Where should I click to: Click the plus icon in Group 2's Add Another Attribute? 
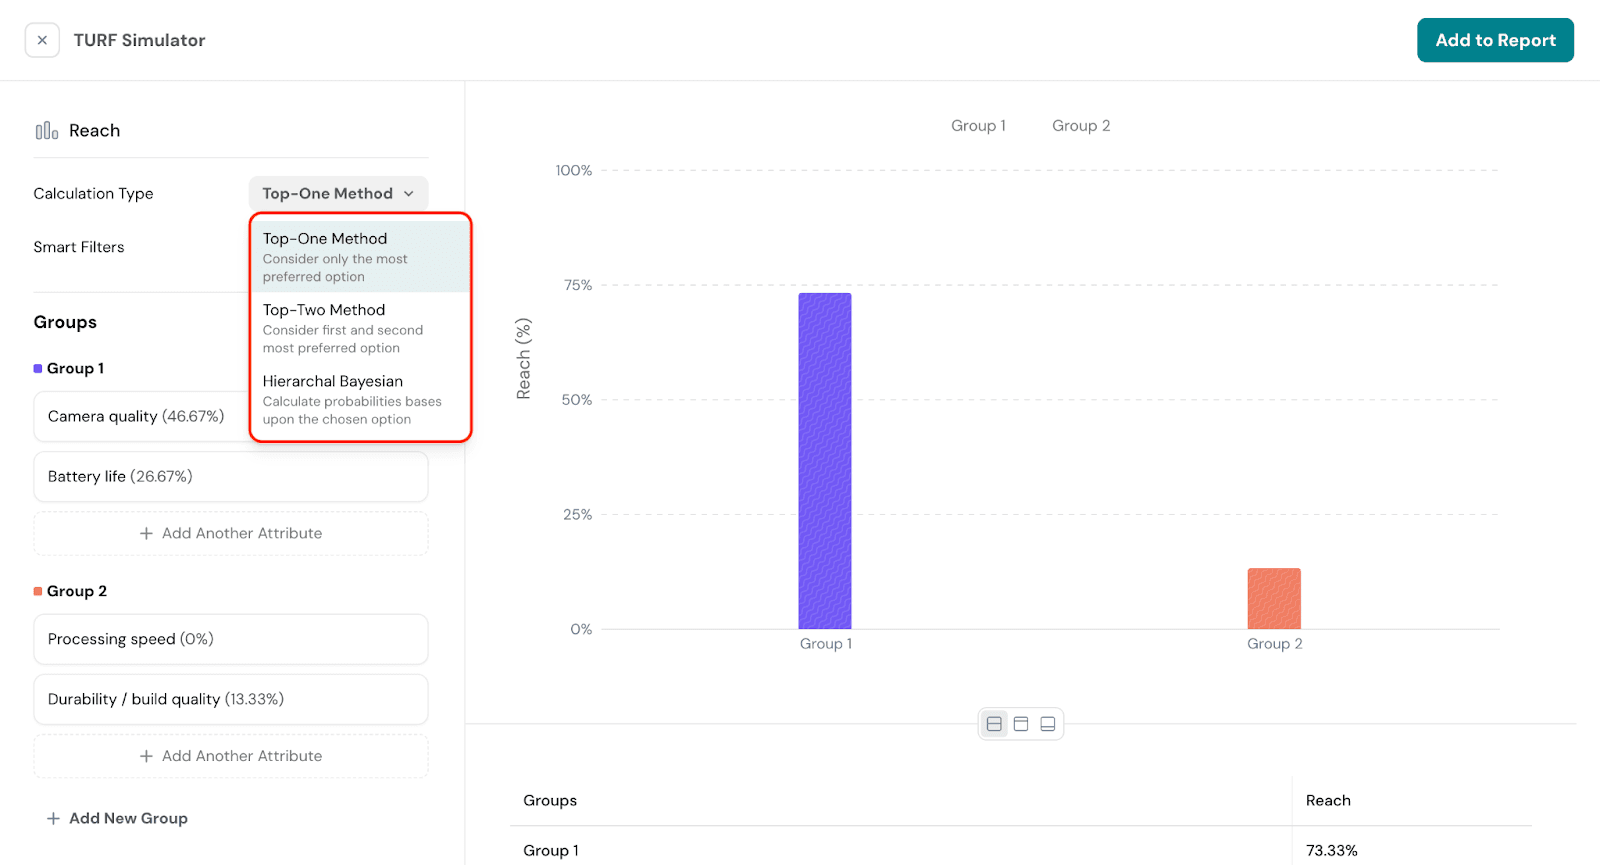146,757
